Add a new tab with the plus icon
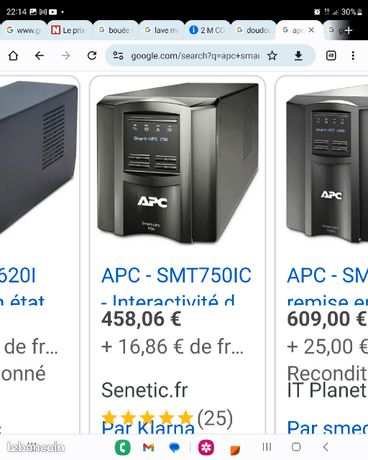Viewport: 368px width, 460px height. coord(348,30)
